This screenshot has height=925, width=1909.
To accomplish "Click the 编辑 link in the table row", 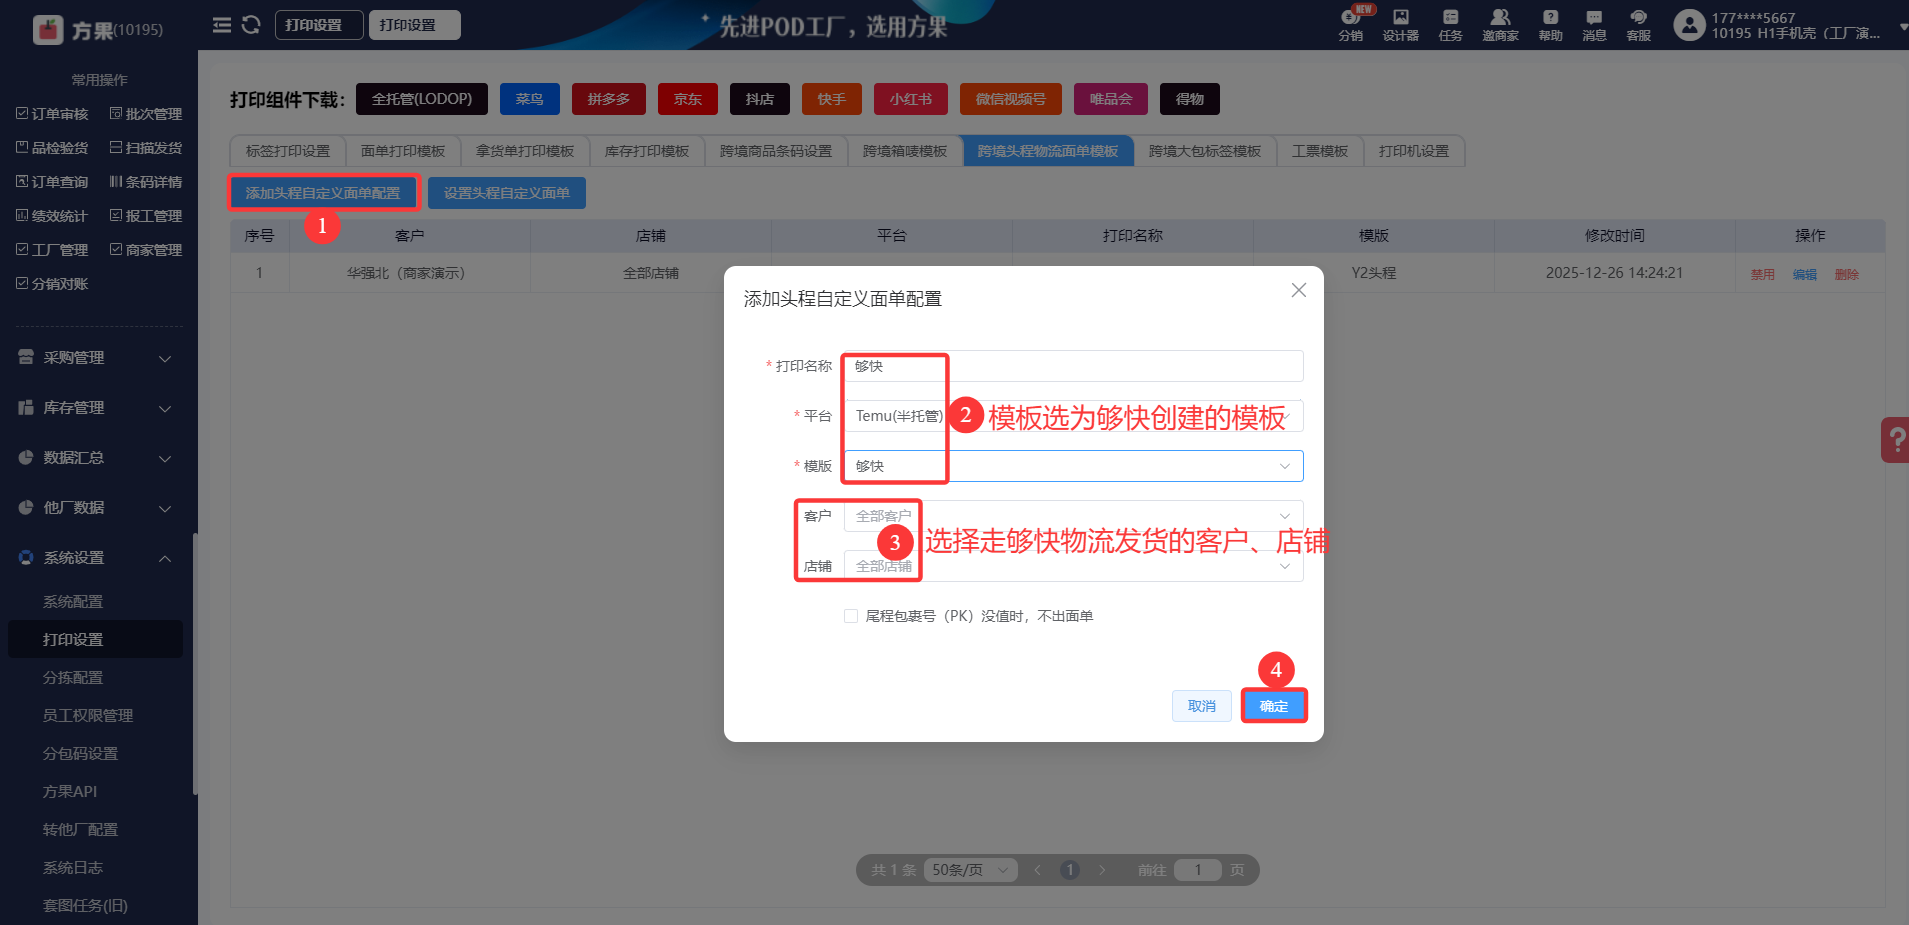I will pos(1805,274).
